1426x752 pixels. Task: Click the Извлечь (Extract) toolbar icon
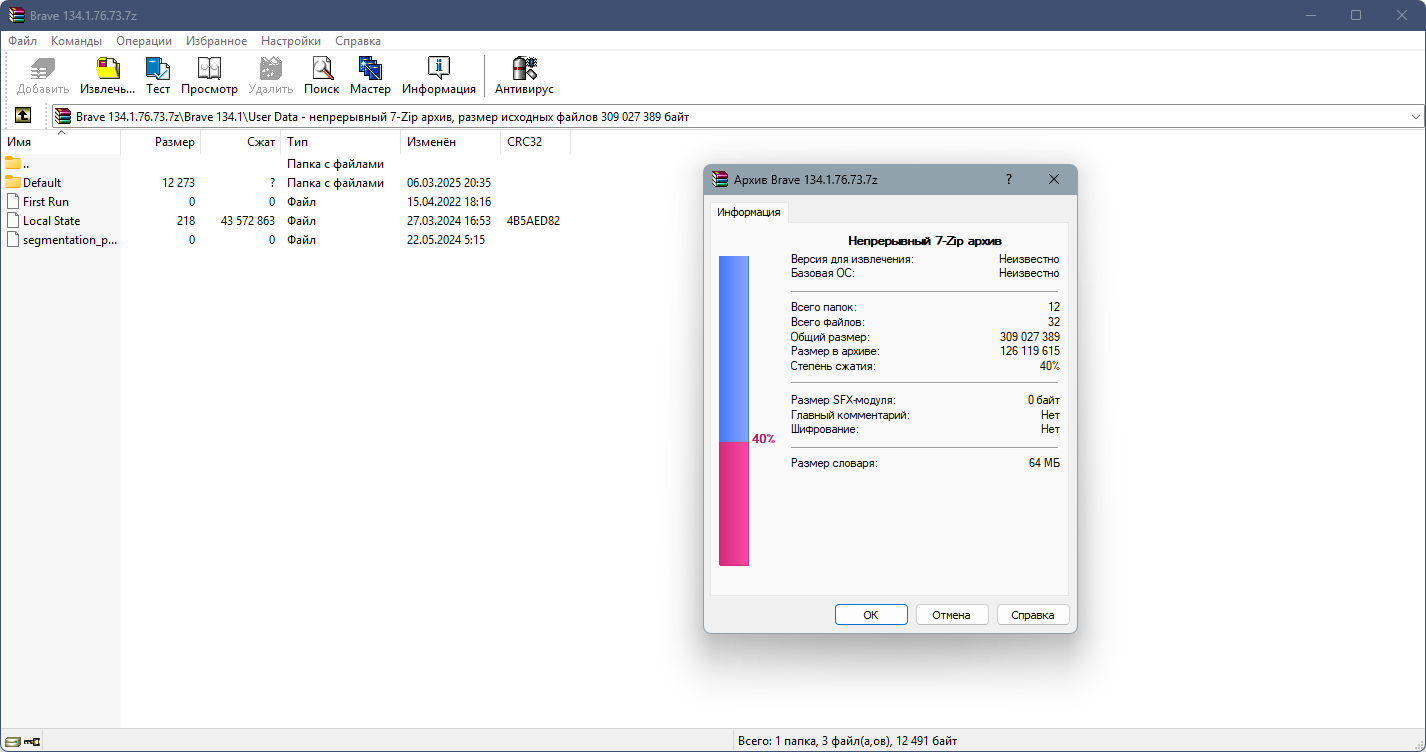pos(107,76)
